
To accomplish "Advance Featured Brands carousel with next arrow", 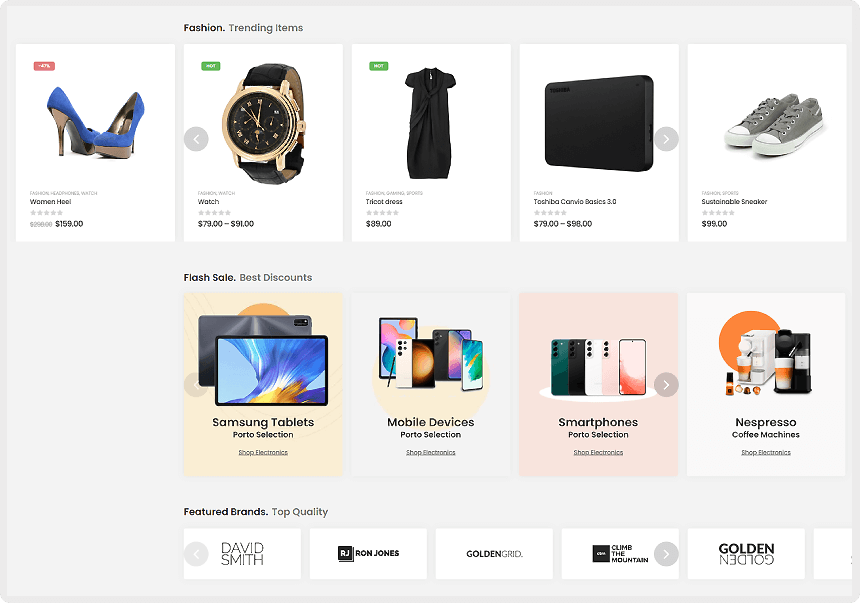I will click(666, 554).
